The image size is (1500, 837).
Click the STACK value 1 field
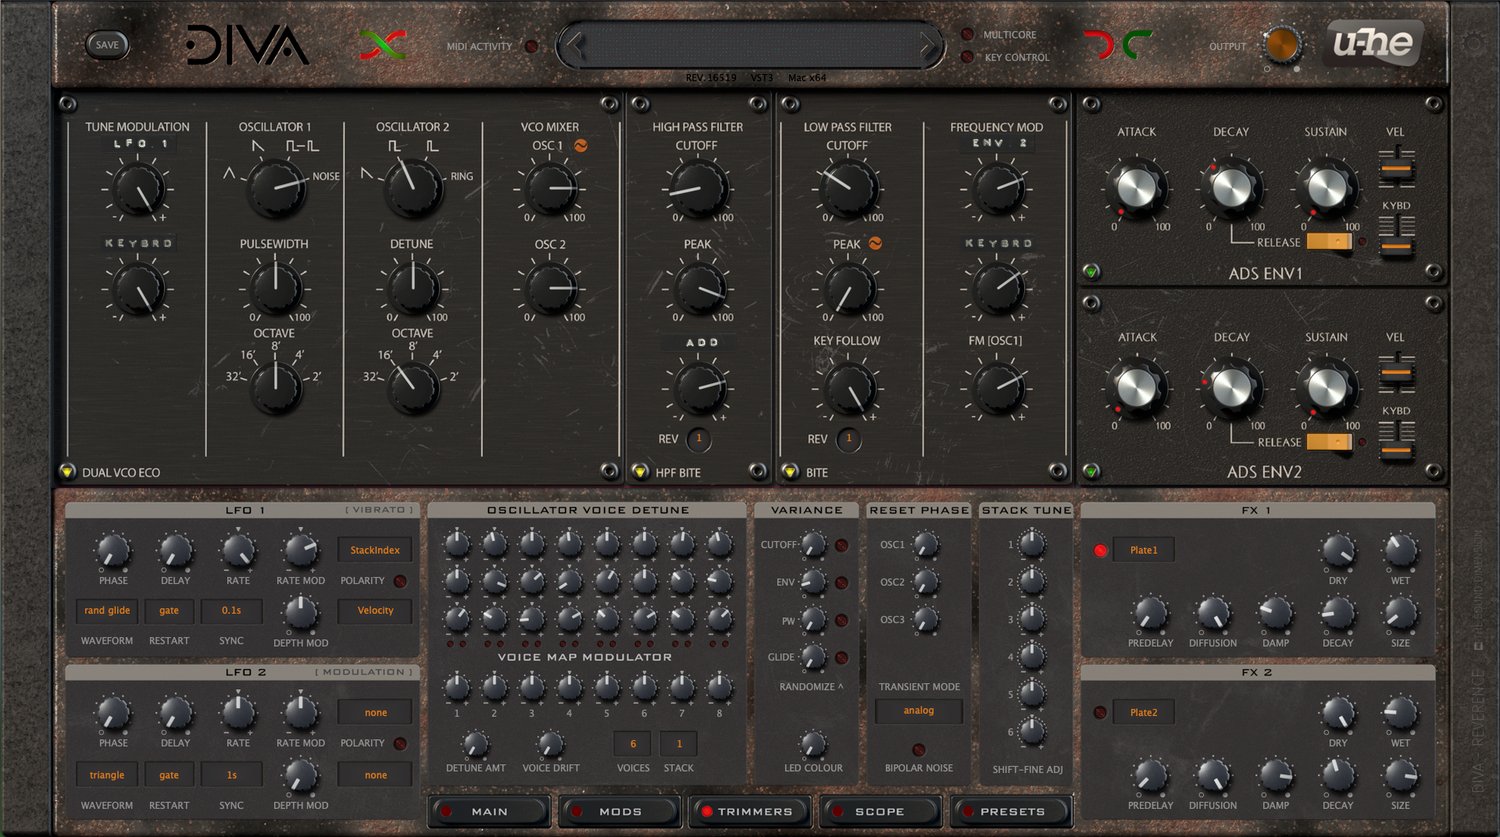click(x=679, y=743)
